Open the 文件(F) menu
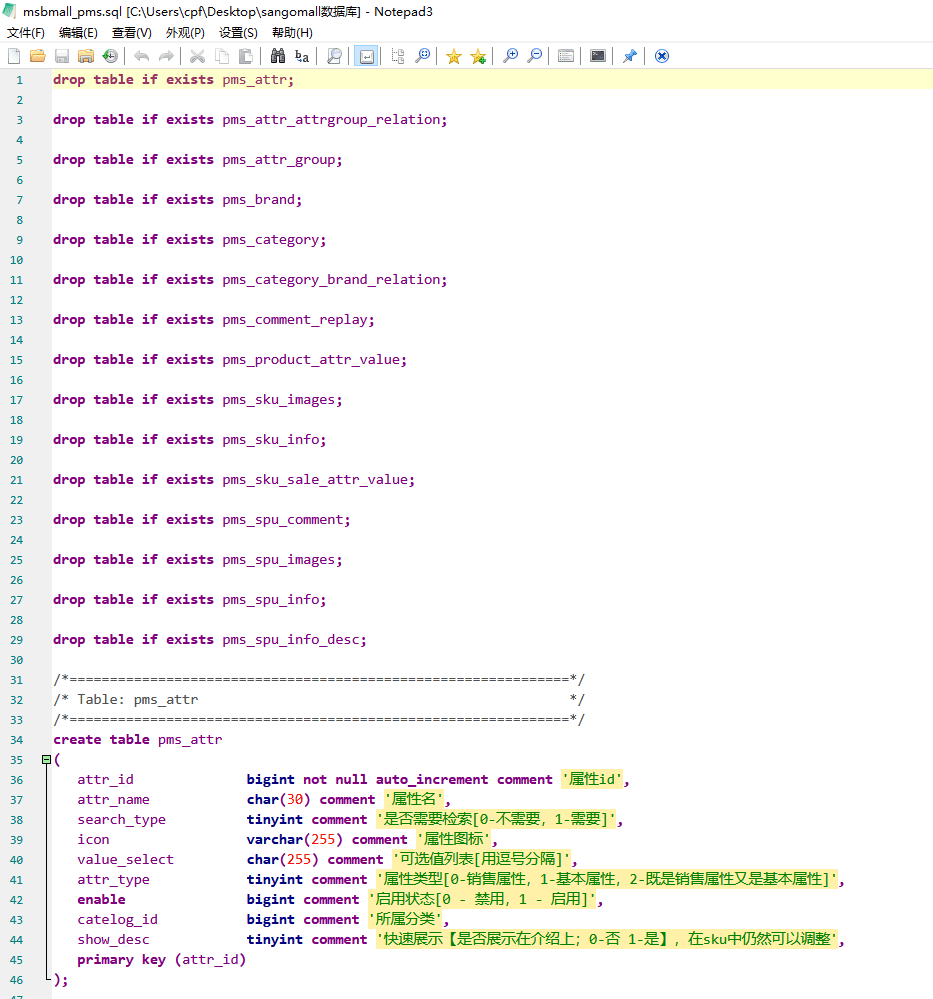Image resolution: width=933 pixels, height=999 pixels. 25,32
